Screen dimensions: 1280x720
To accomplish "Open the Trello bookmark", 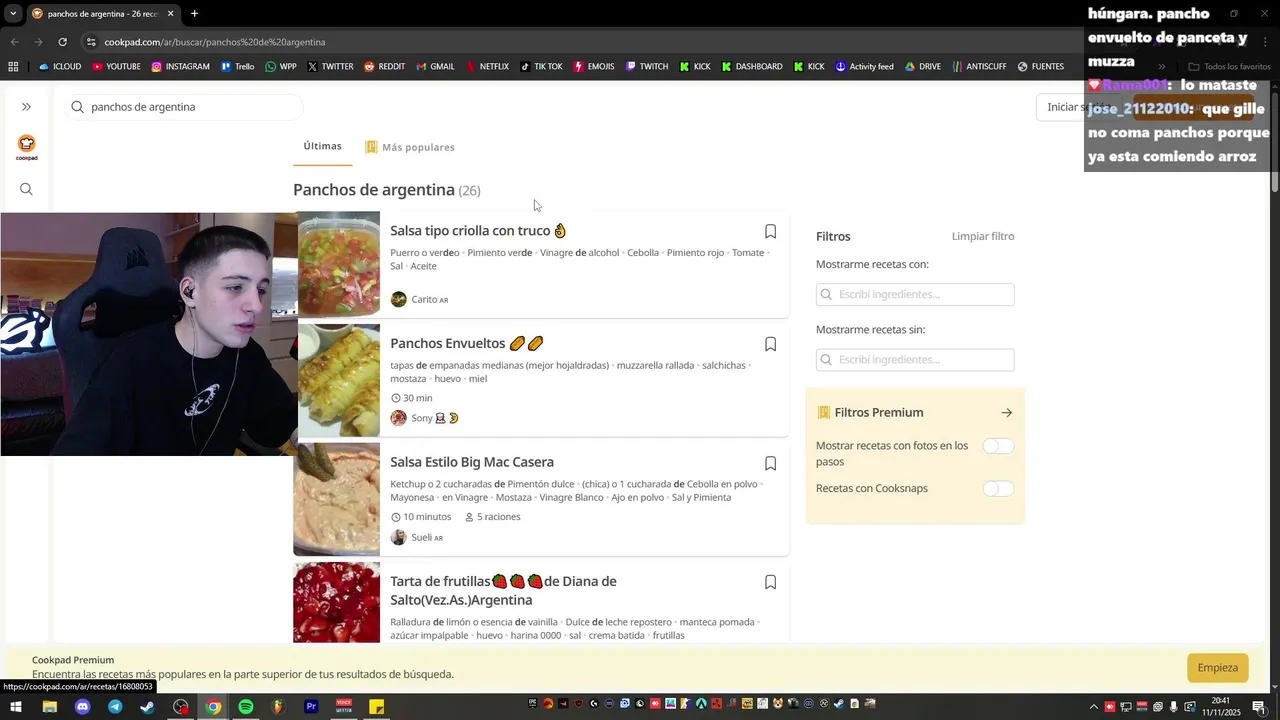I will click(237, 67).
